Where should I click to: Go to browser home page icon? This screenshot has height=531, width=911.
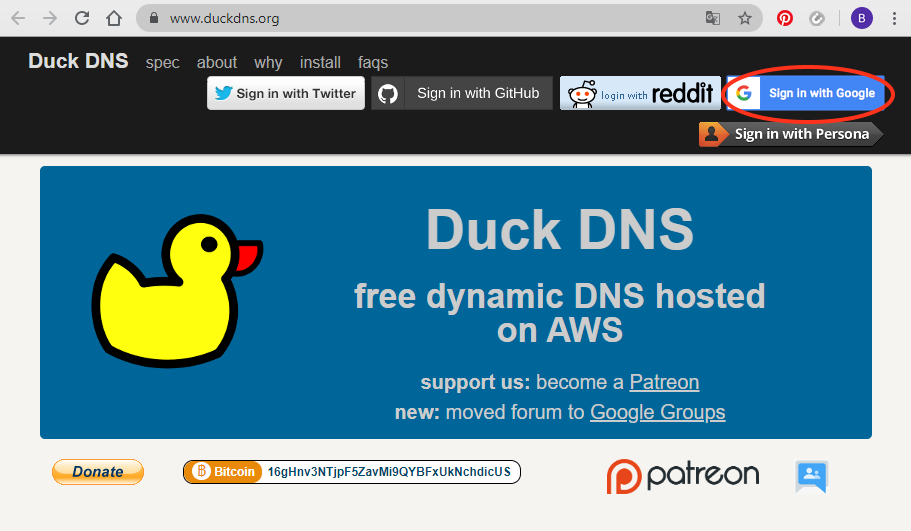pos(114,19)
